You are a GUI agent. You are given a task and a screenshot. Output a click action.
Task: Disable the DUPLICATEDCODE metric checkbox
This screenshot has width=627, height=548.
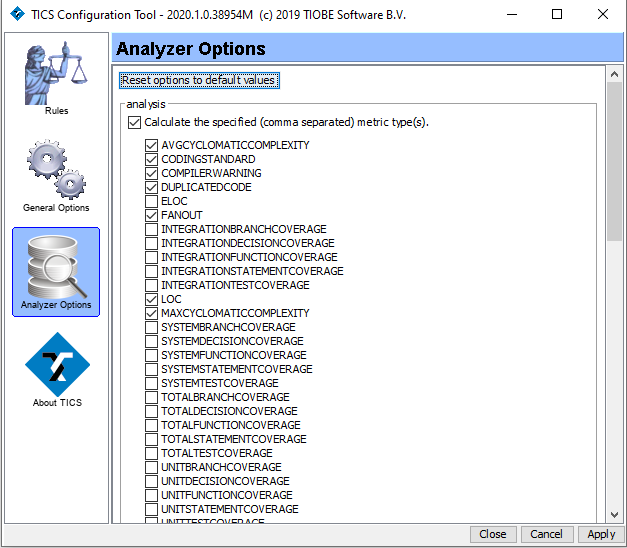click(152, 188)
